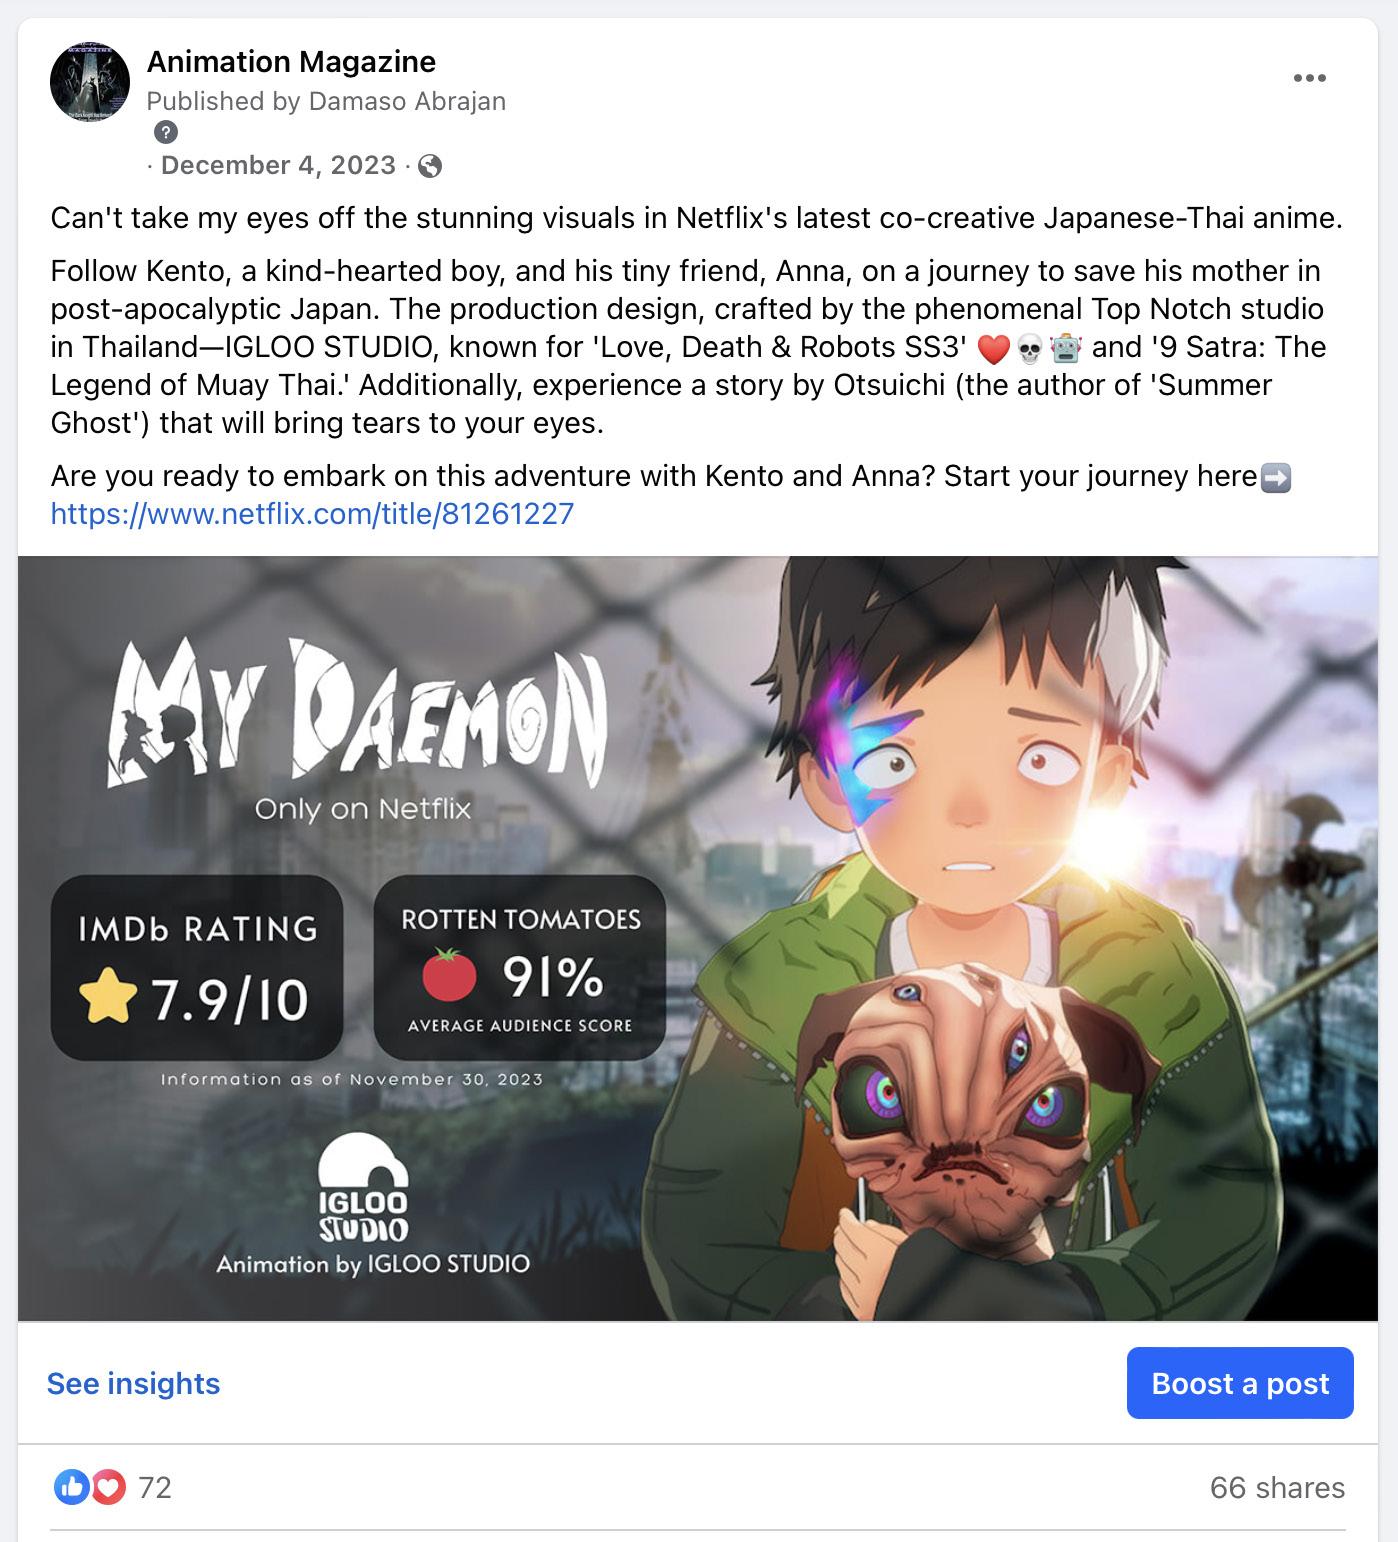Click the IGLOO STUDIO logo in the image

coord(363,1187)
